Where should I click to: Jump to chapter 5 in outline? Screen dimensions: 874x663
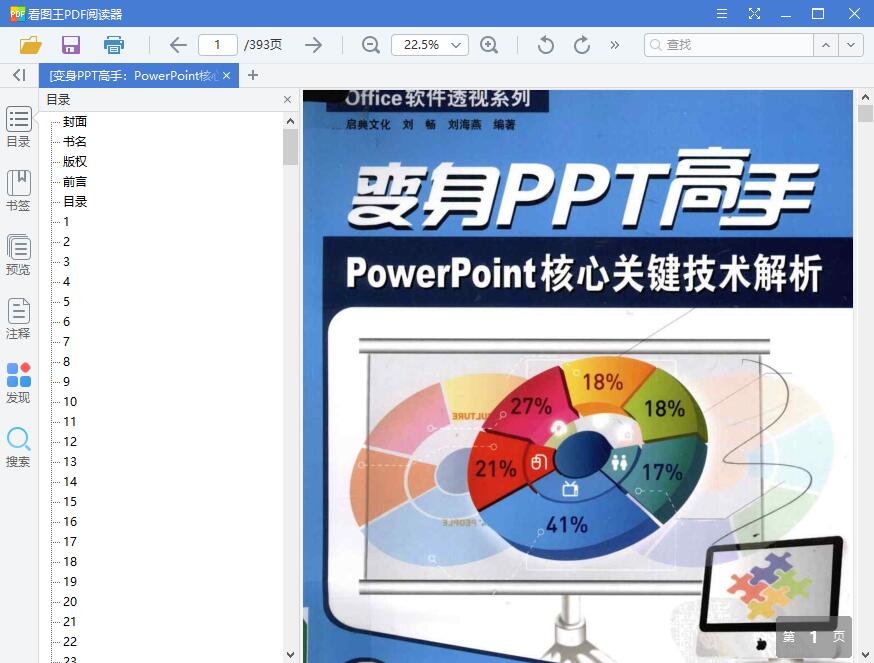click(66, 302)
